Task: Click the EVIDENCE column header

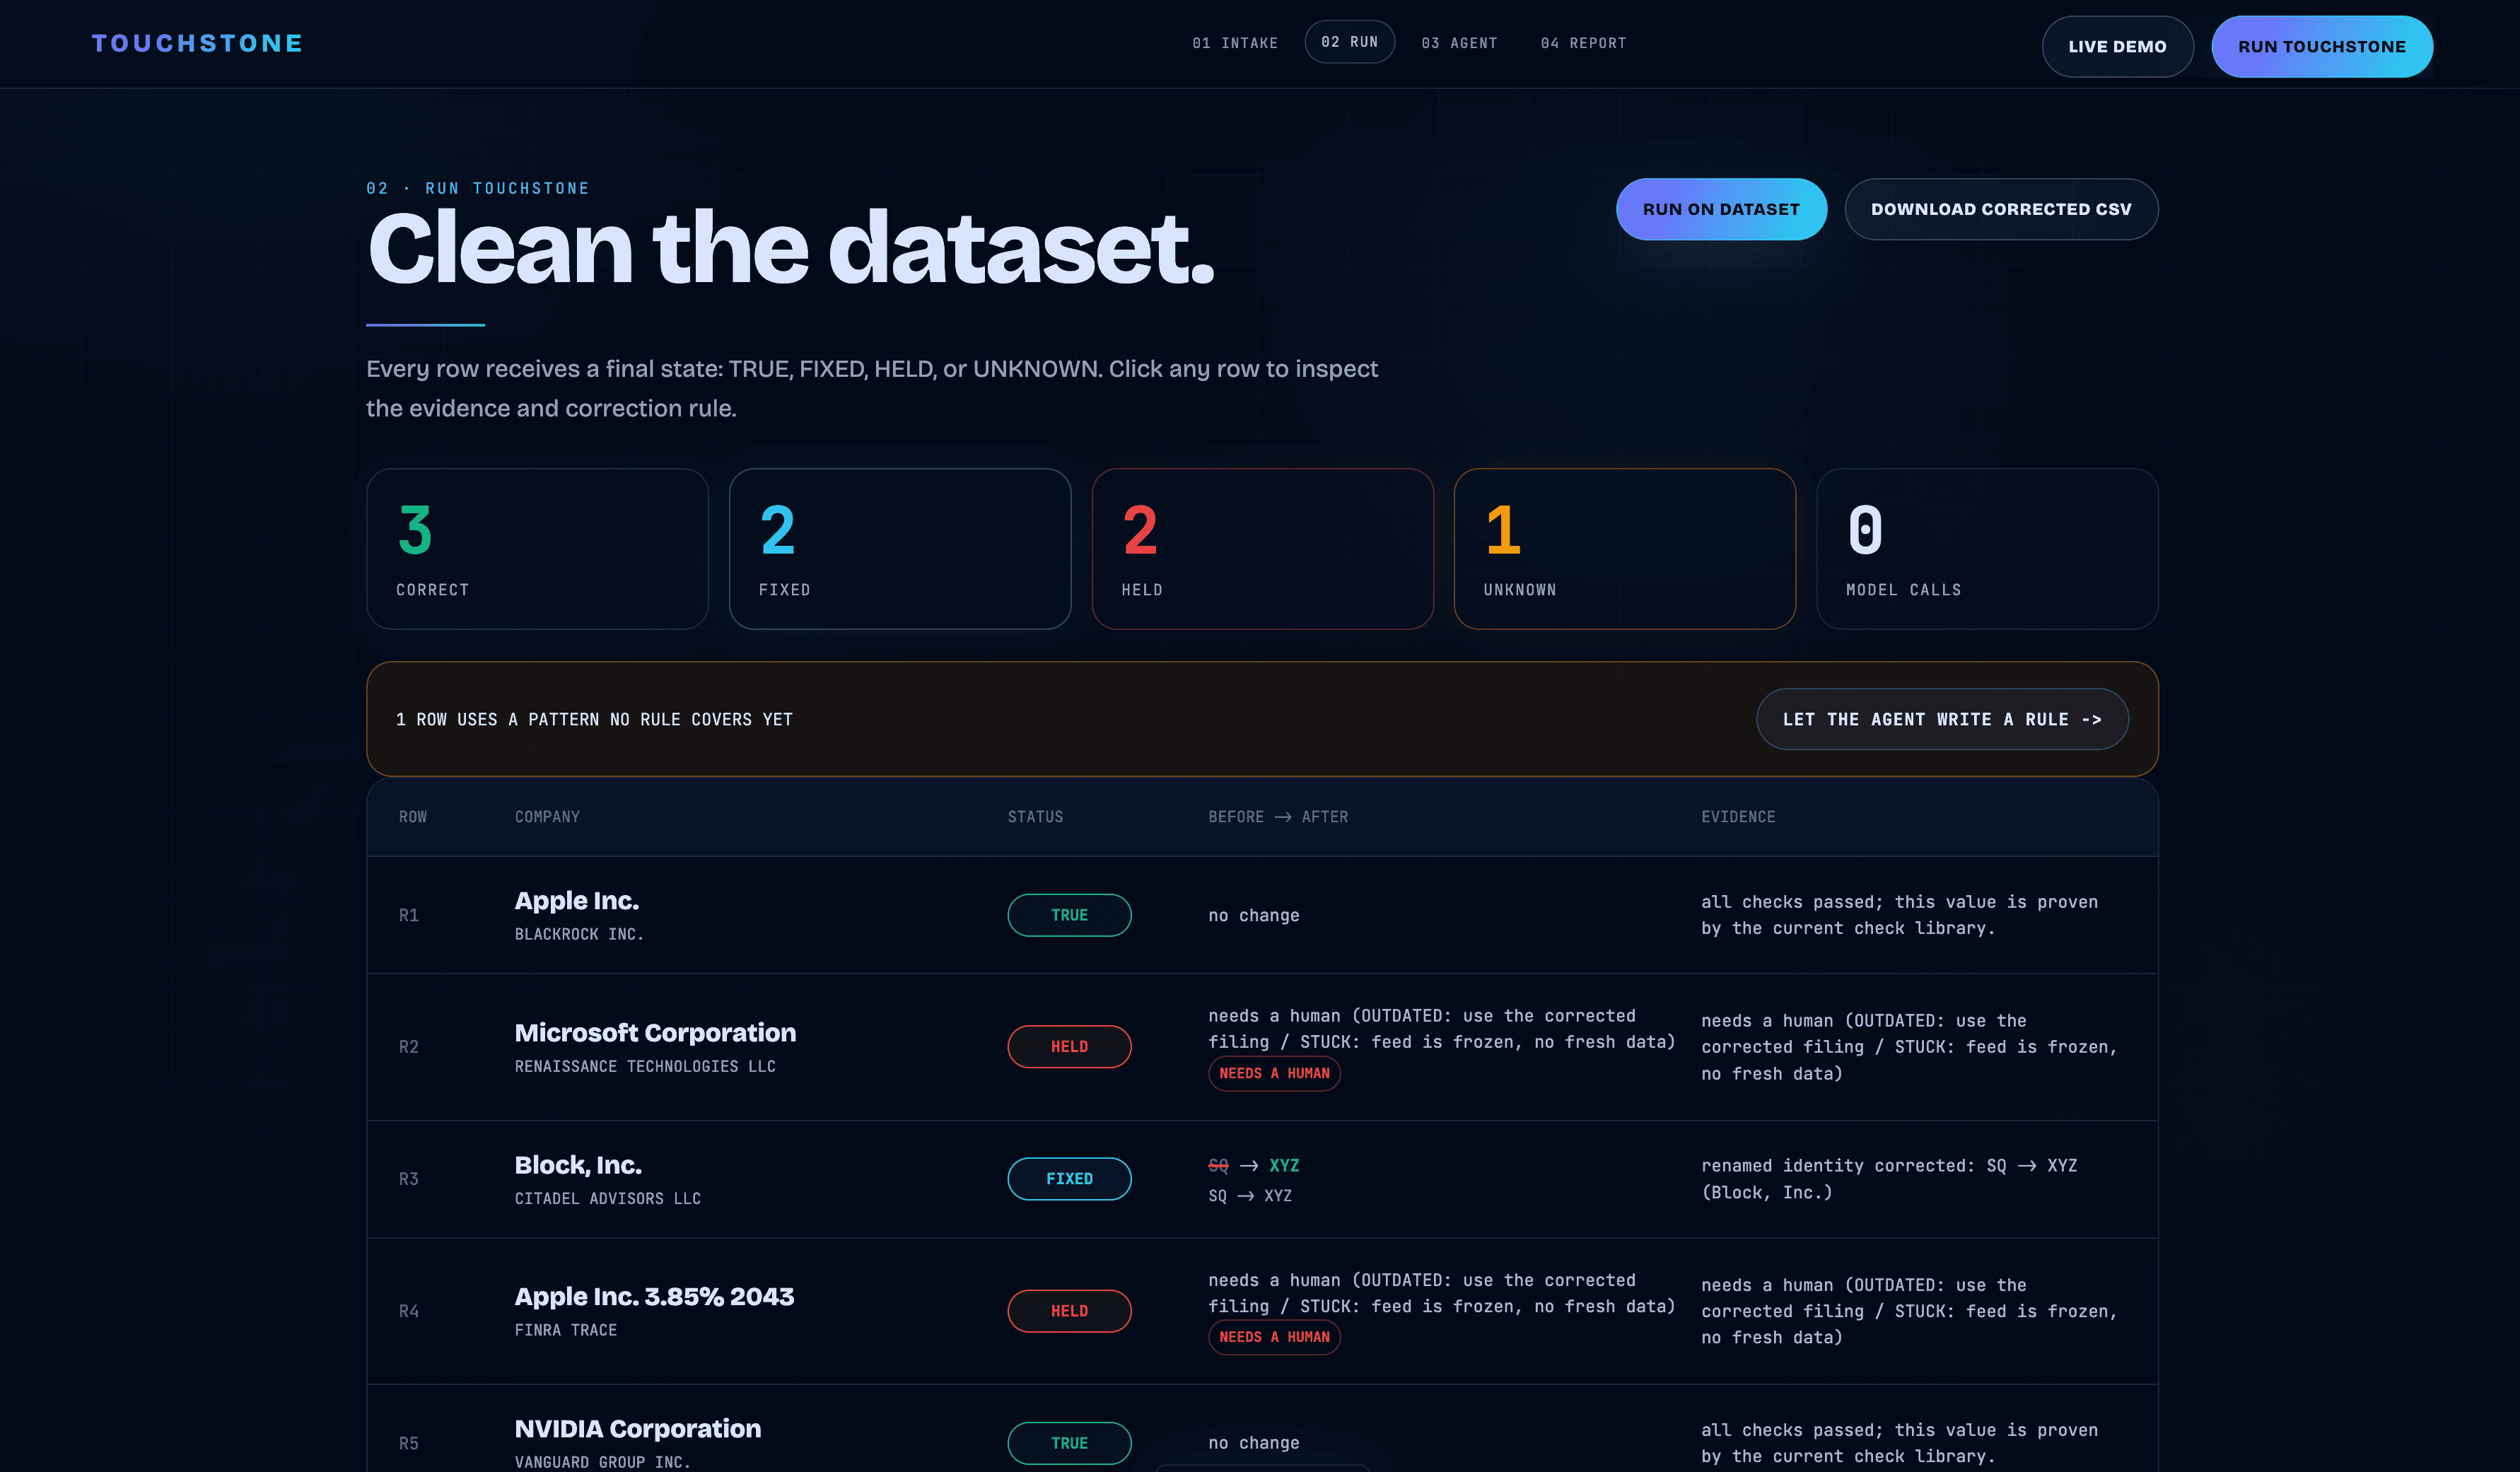Action: [1738, 817]
